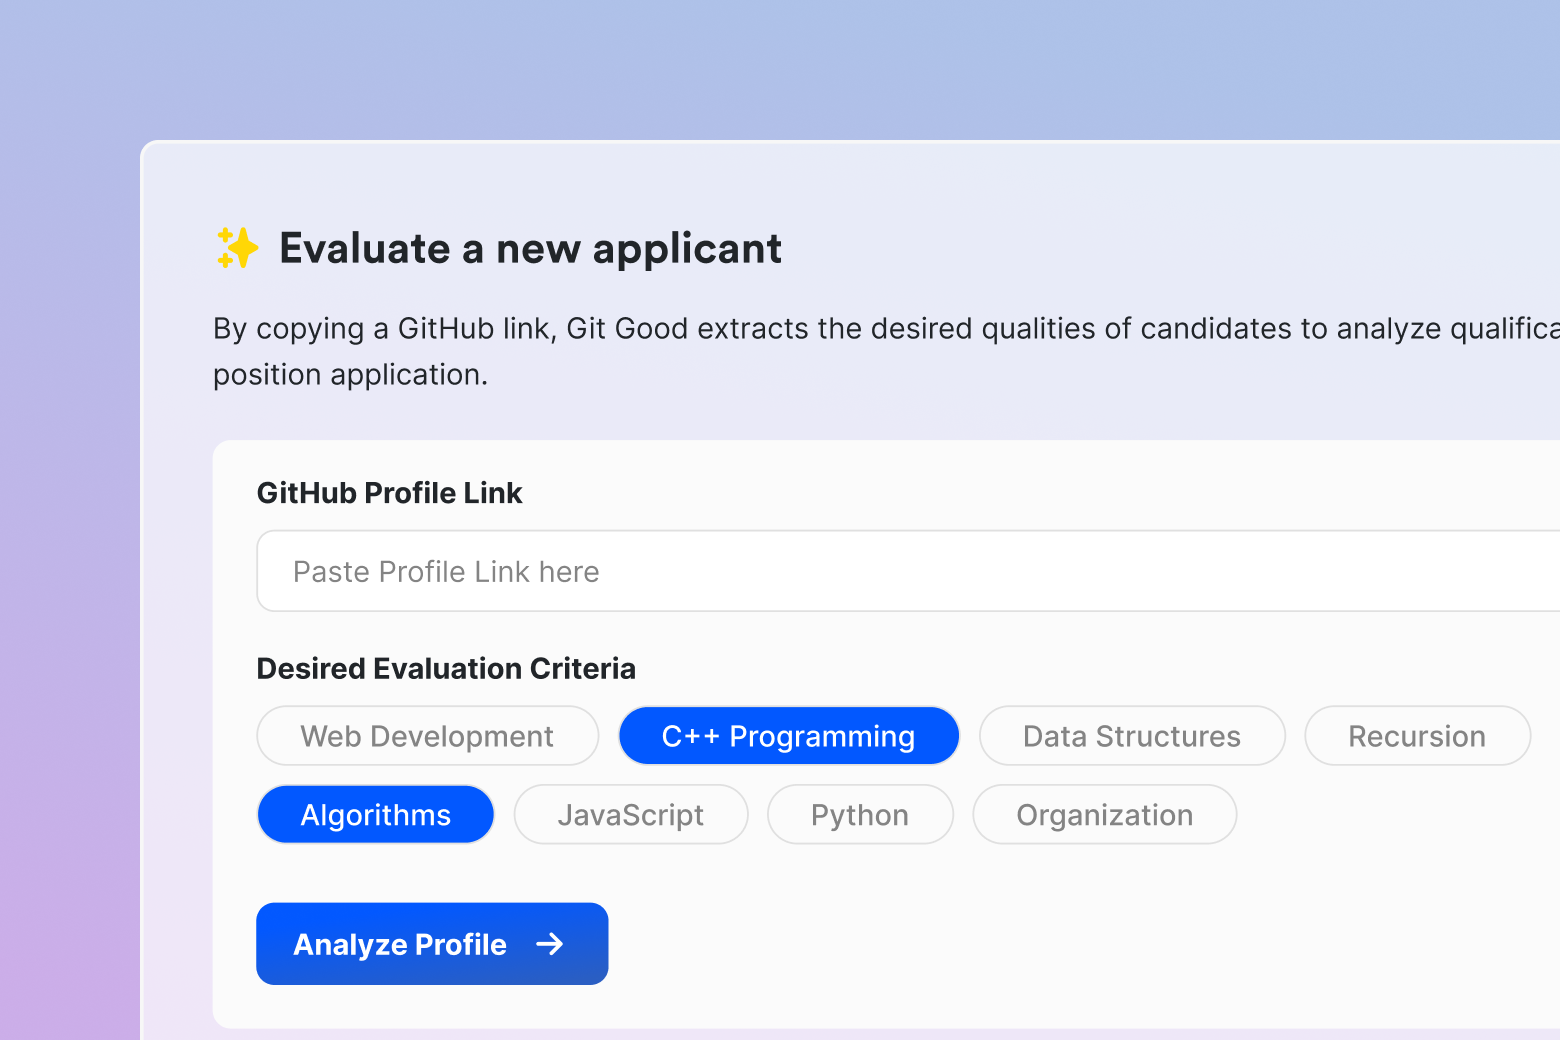Screen dimensions: 1560x1040
Task: Deselect the C++ Programming criteria chip
Action: (x=788, y=736)
